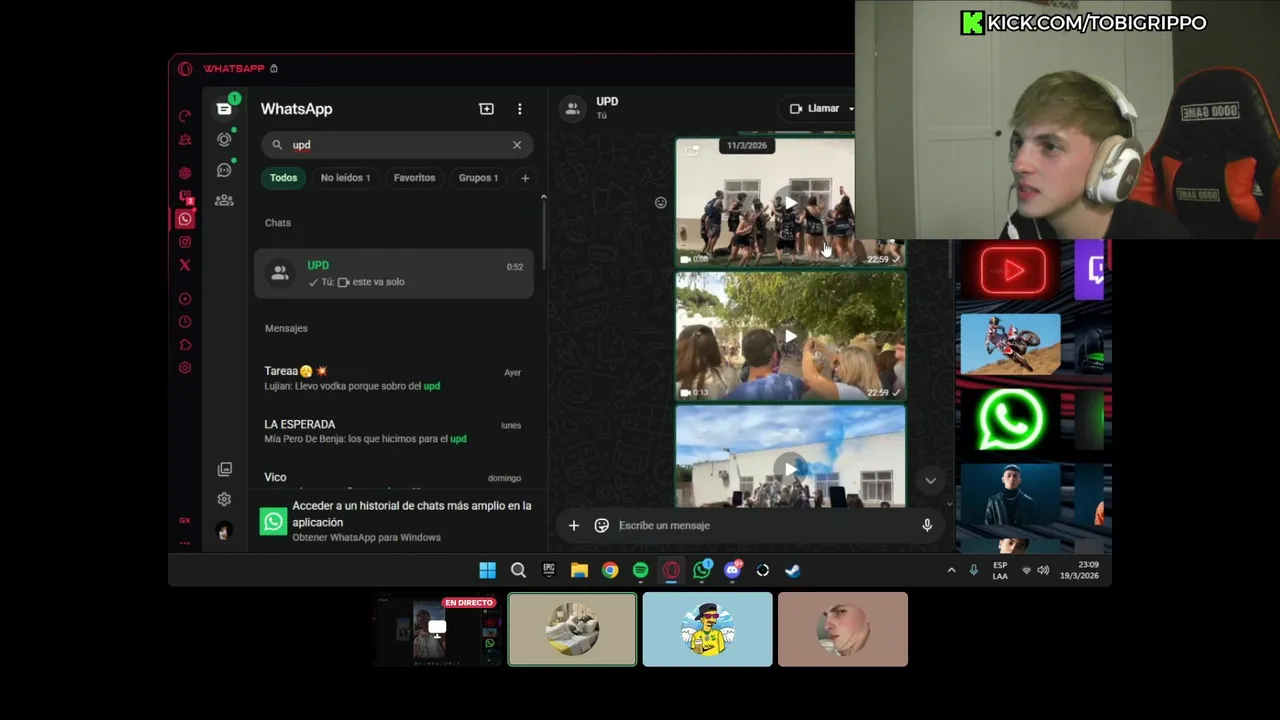Click the volume speaker tray icon

(1043, 570)
